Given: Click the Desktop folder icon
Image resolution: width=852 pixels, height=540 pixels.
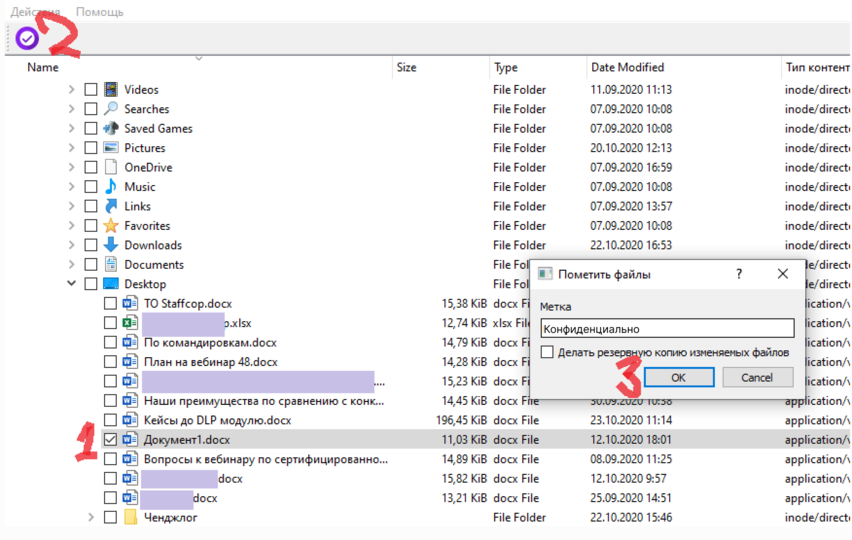Looking at the screenshot, I should (111, 284).
